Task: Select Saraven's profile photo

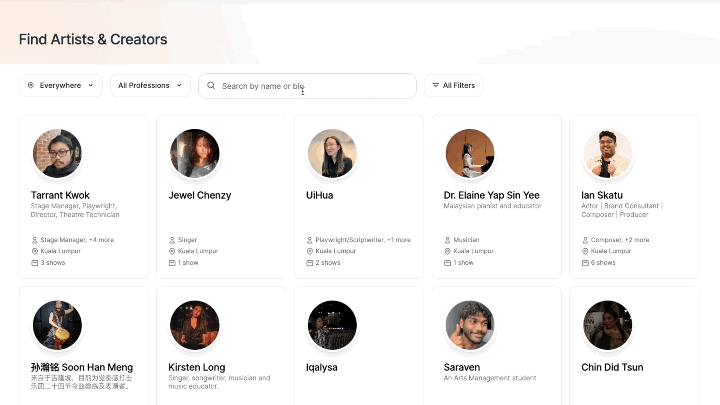Action: click(470, 325)
